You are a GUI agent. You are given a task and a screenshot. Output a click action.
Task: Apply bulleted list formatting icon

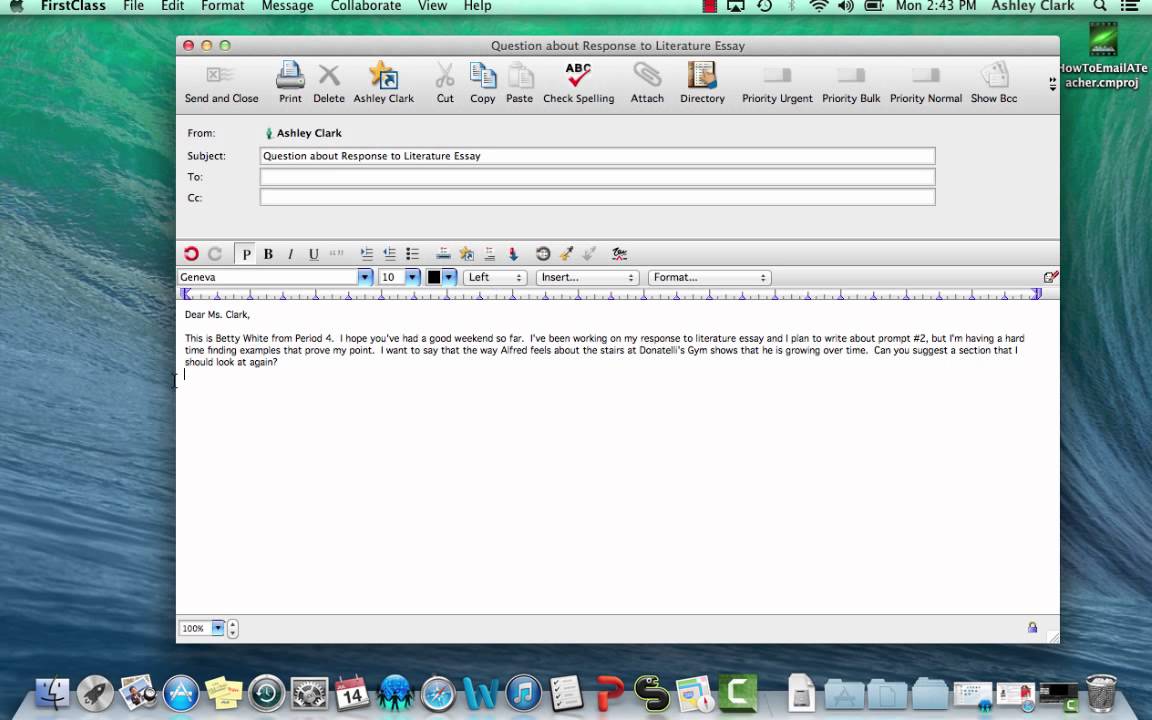click(x=412, y=253)
